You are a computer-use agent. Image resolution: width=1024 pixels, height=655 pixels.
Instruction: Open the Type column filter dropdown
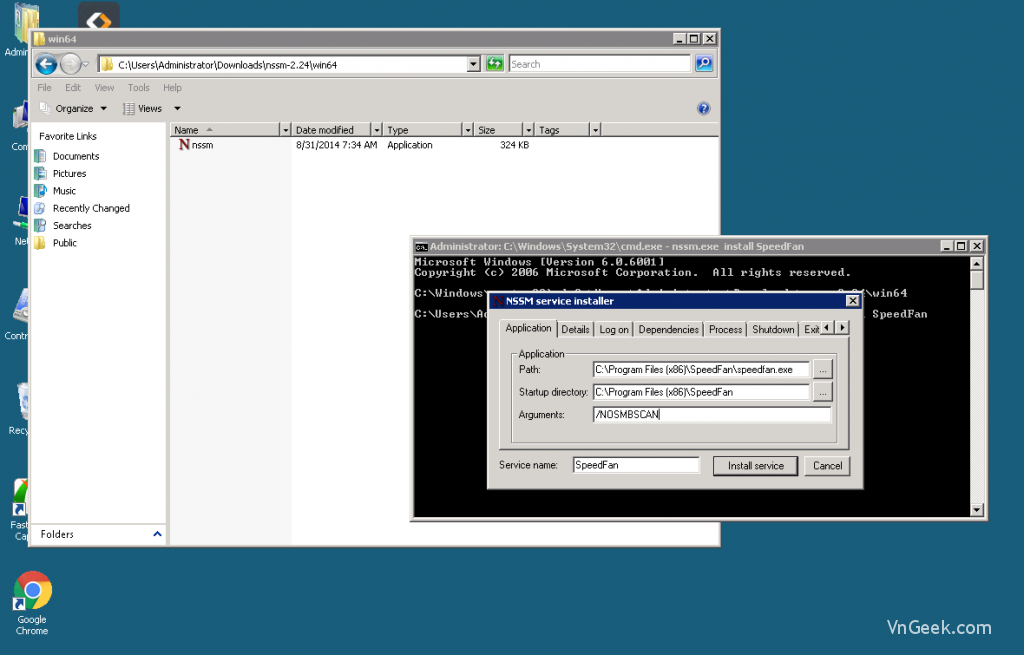[468, 130]
